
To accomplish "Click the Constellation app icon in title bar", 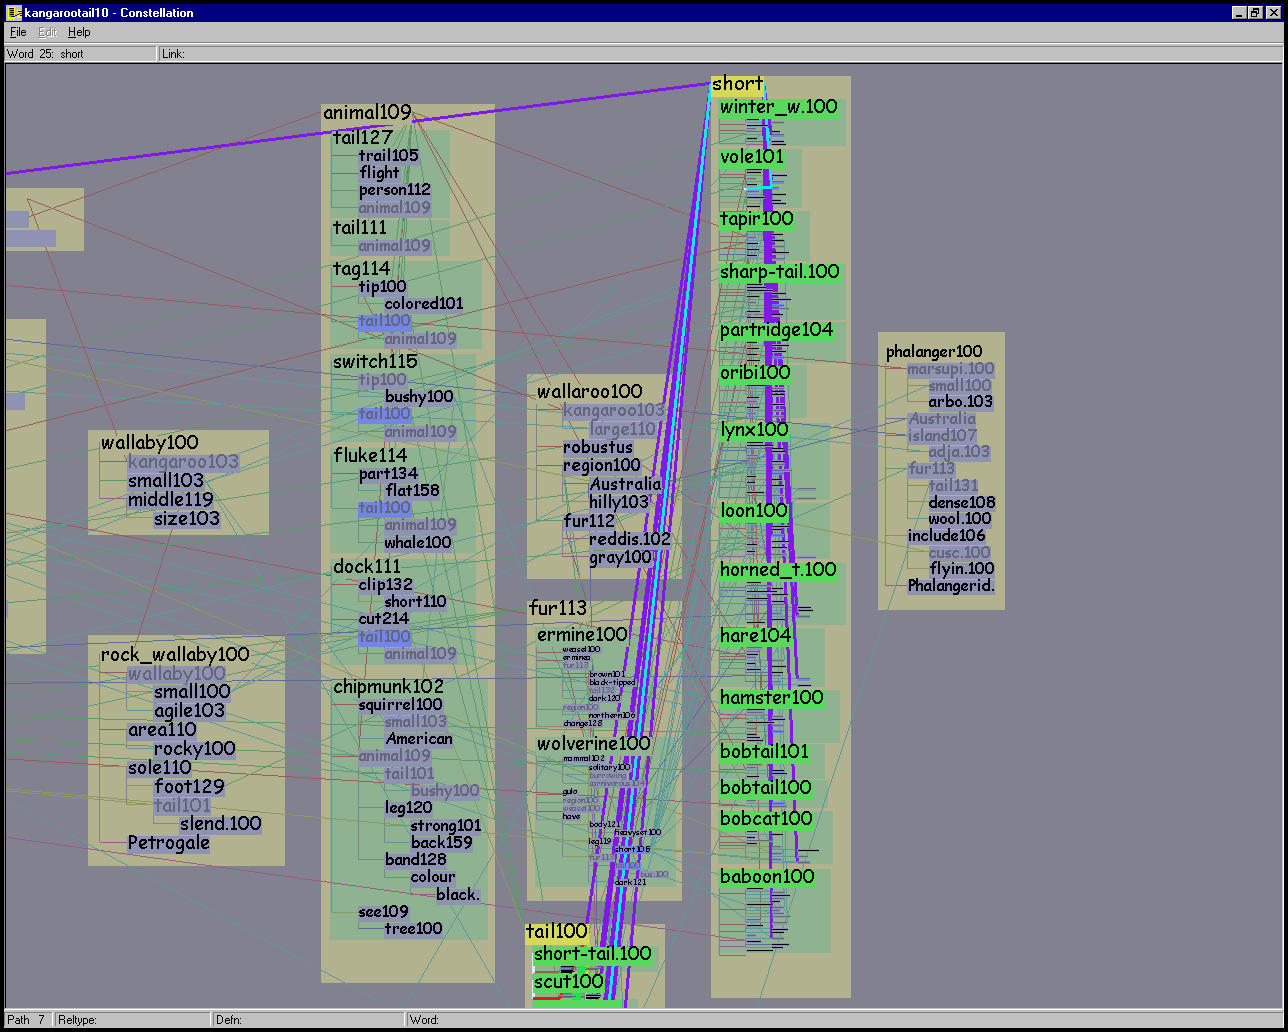I will (14, 12).
